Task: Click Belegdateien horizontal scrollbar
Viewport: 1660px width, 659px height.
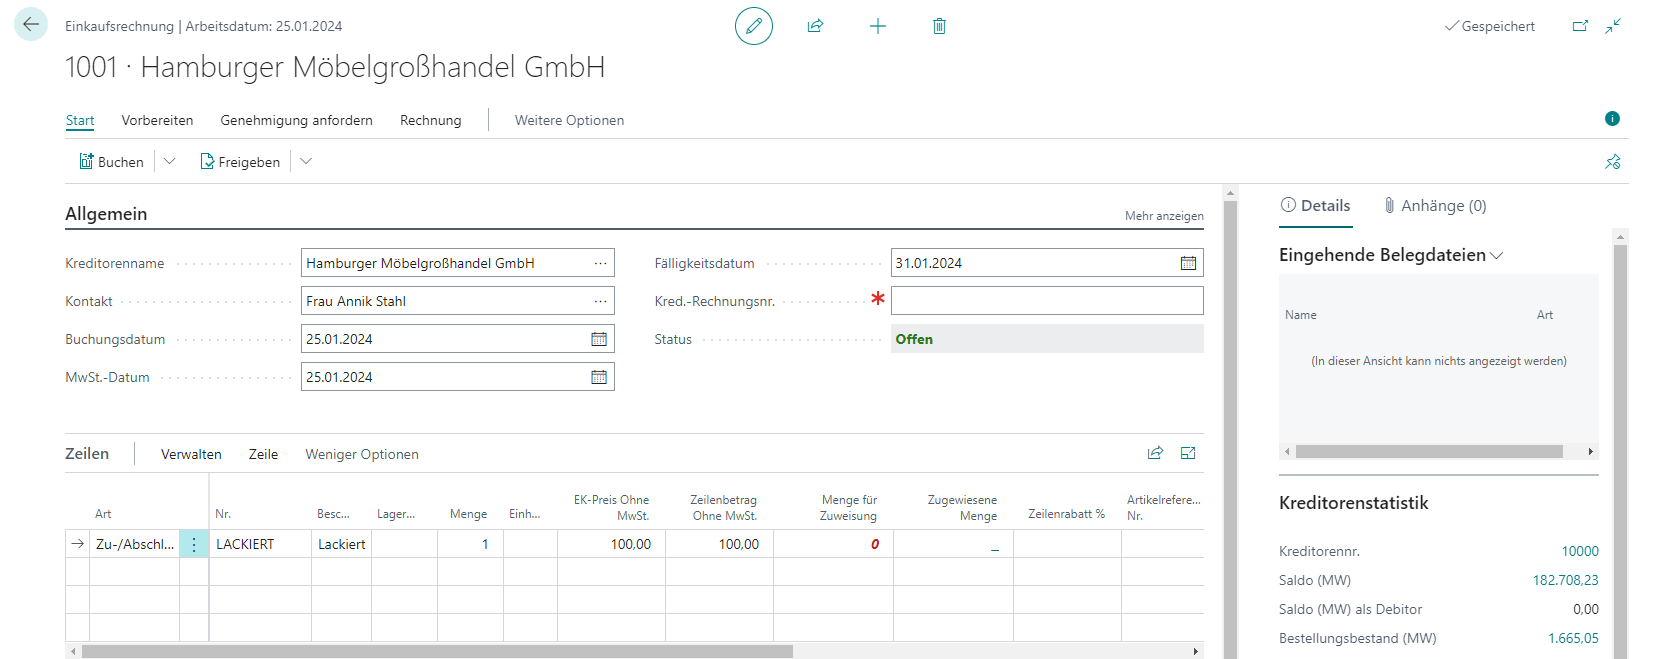Action: tap(1429, 452)
